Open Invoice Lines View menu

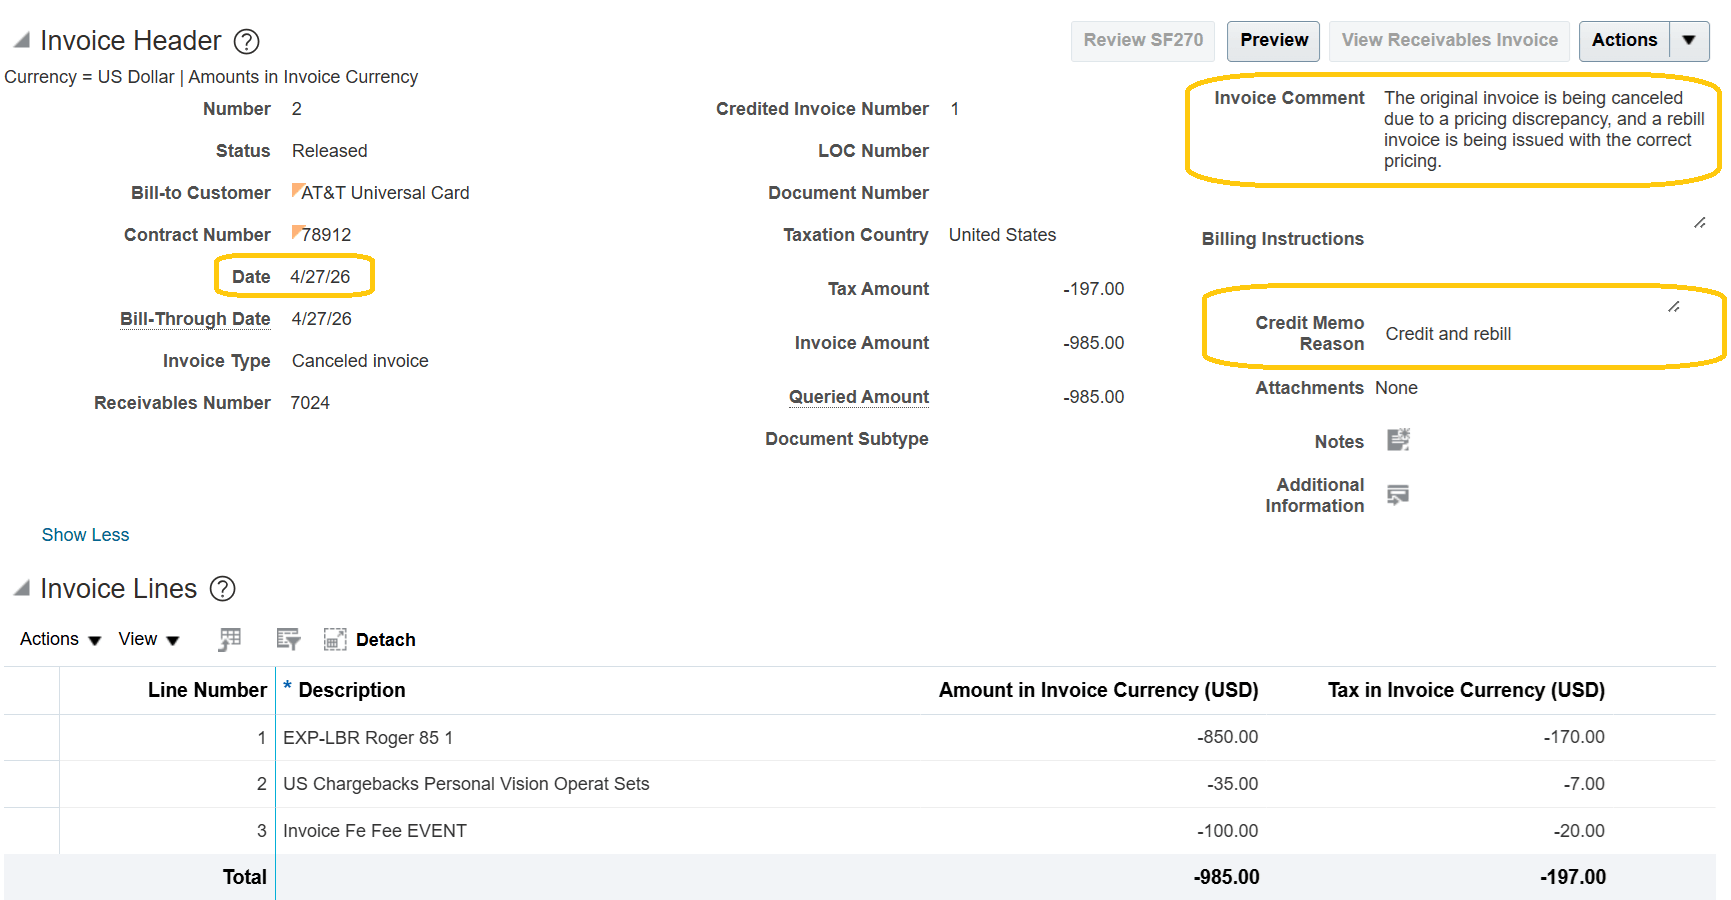click(148, 639)
